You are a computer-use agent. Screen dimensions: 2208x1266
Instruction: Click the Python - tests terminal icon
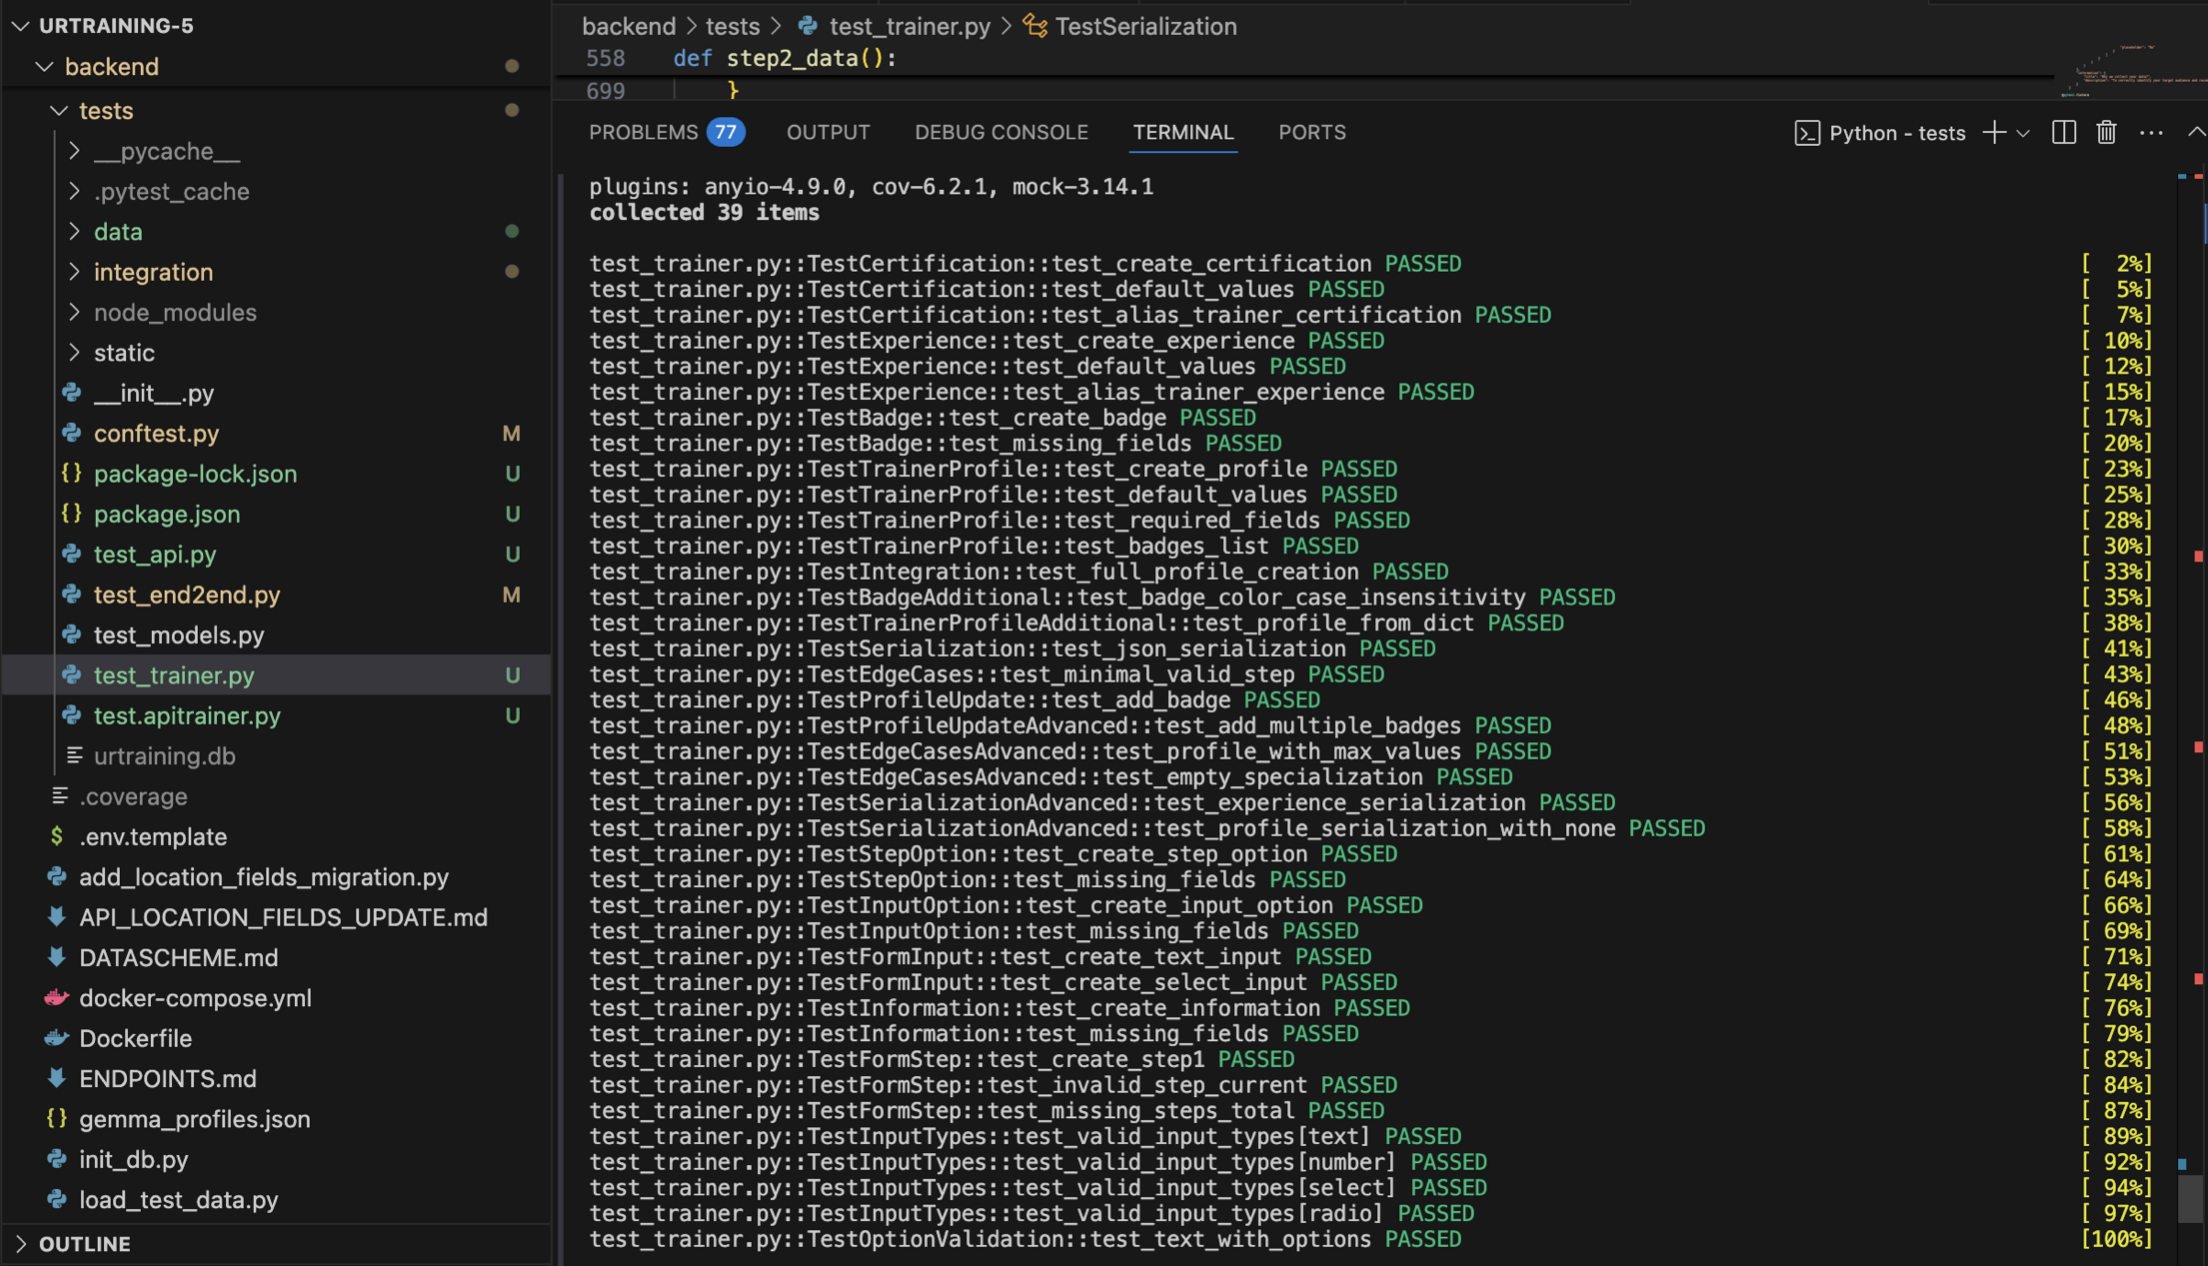(x=1807, y=133)
